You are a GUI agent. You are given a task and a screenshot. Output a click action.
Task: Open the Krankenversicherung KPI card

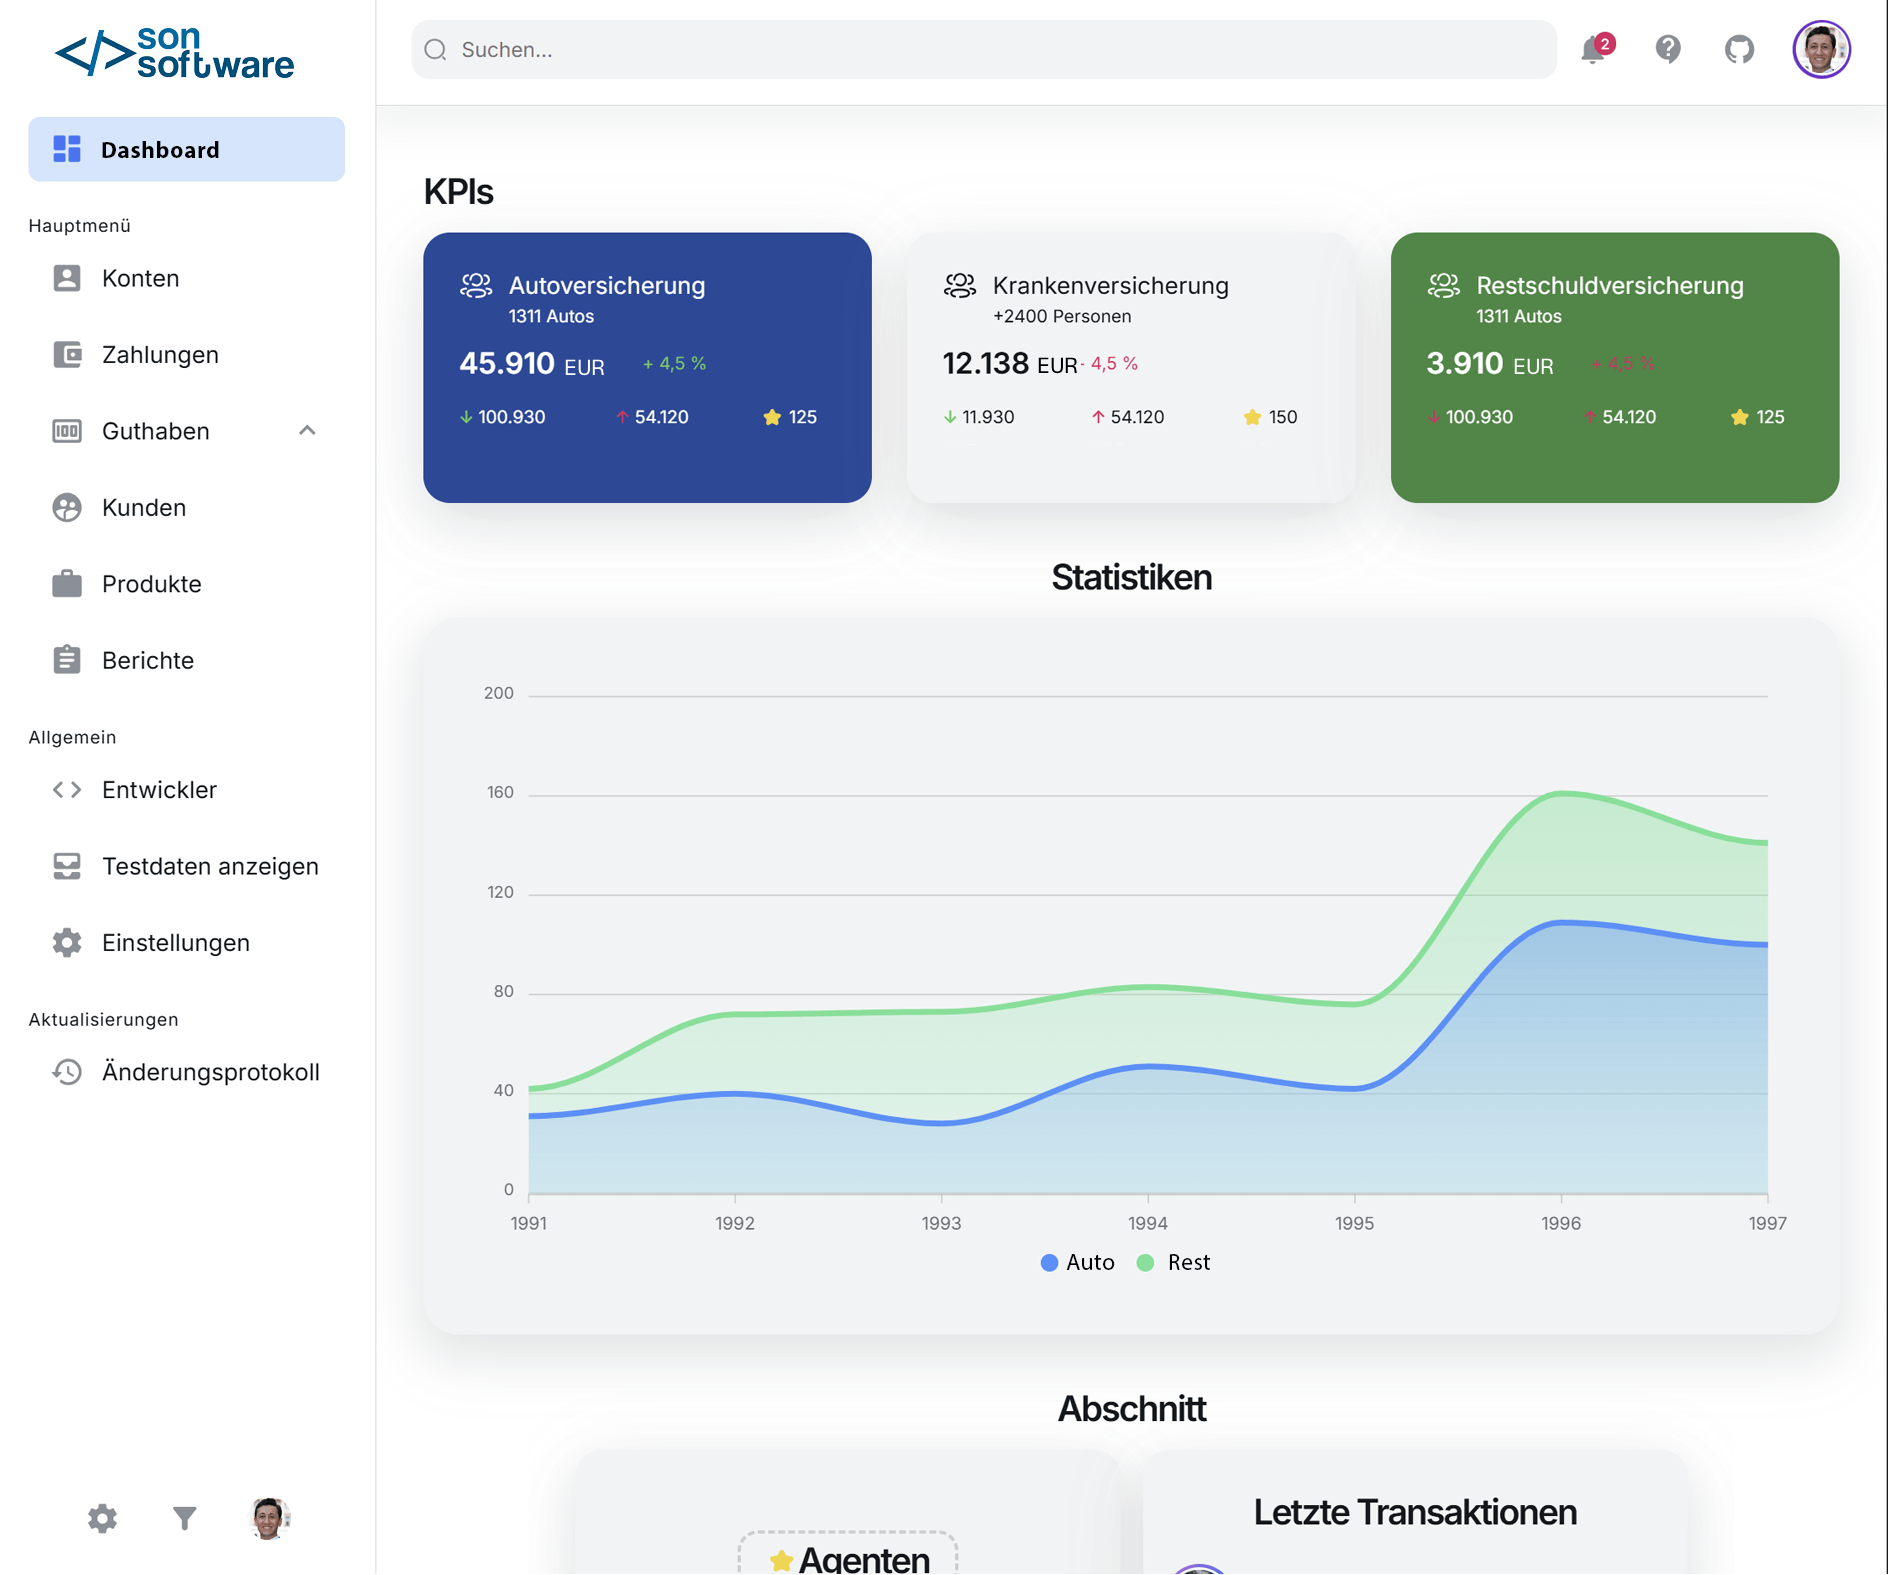tap(1130, 367)
